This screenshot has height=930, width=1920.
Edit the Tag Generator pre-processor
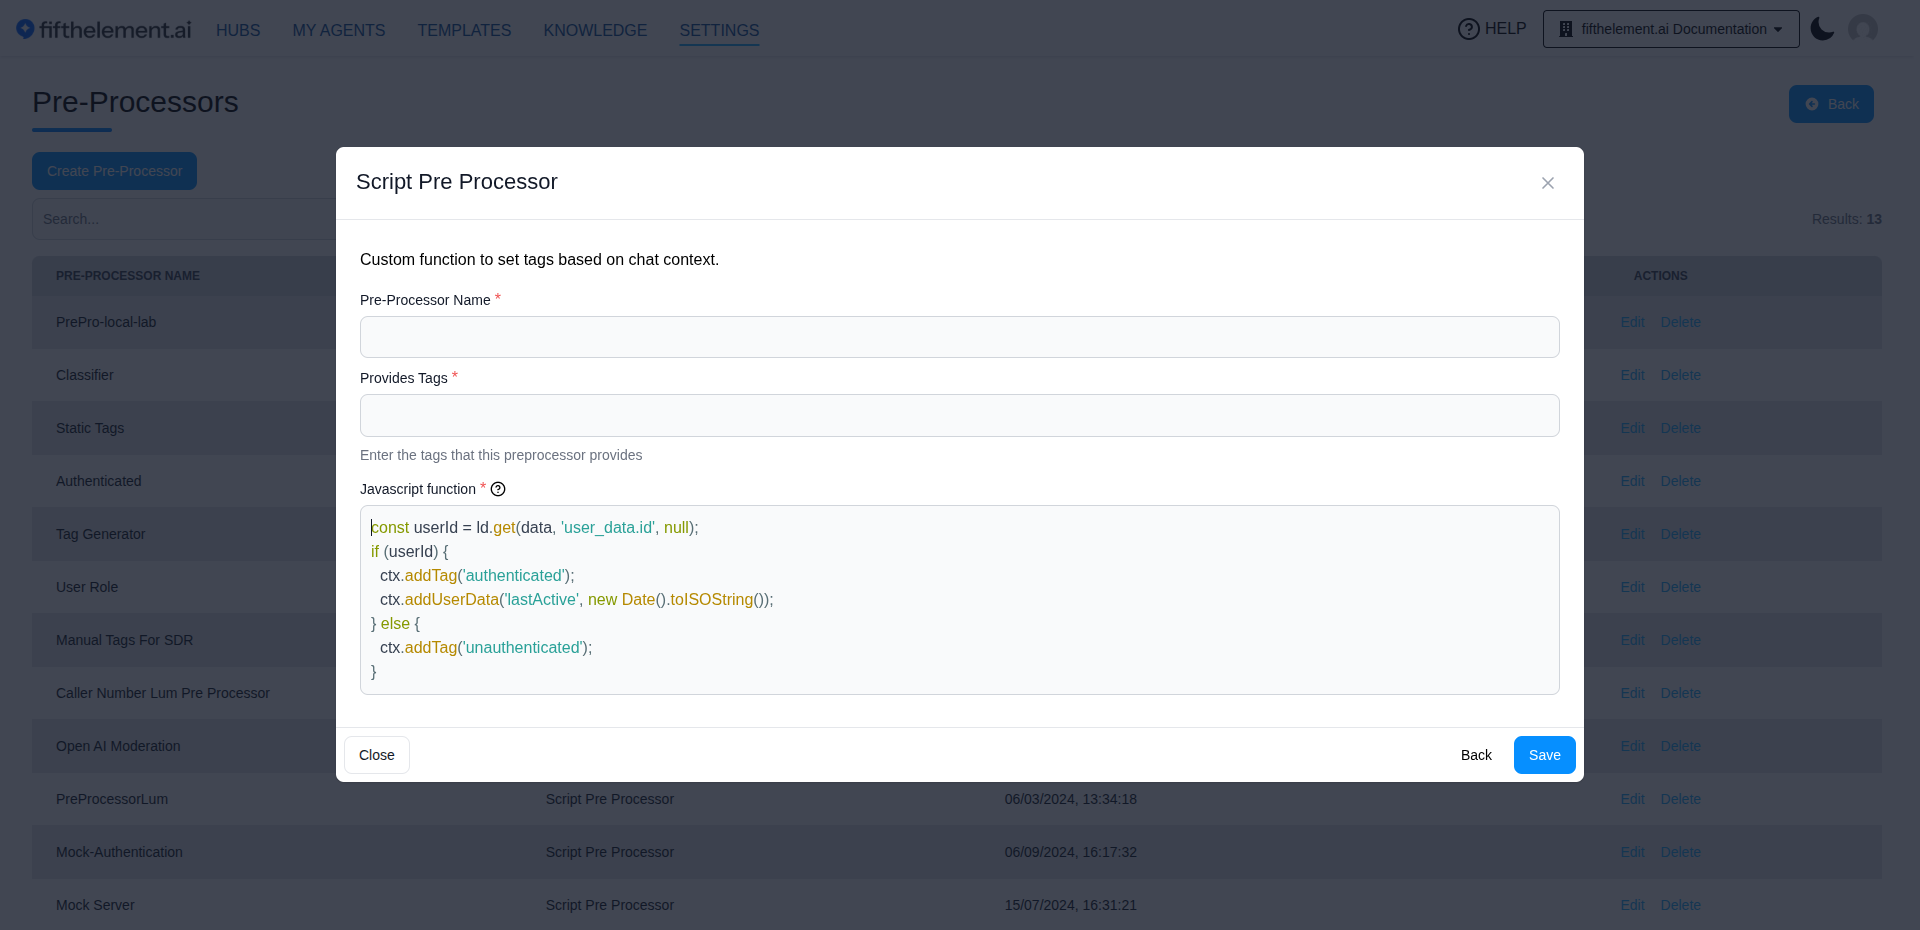pyautogui.click(x=1632, y=534)
